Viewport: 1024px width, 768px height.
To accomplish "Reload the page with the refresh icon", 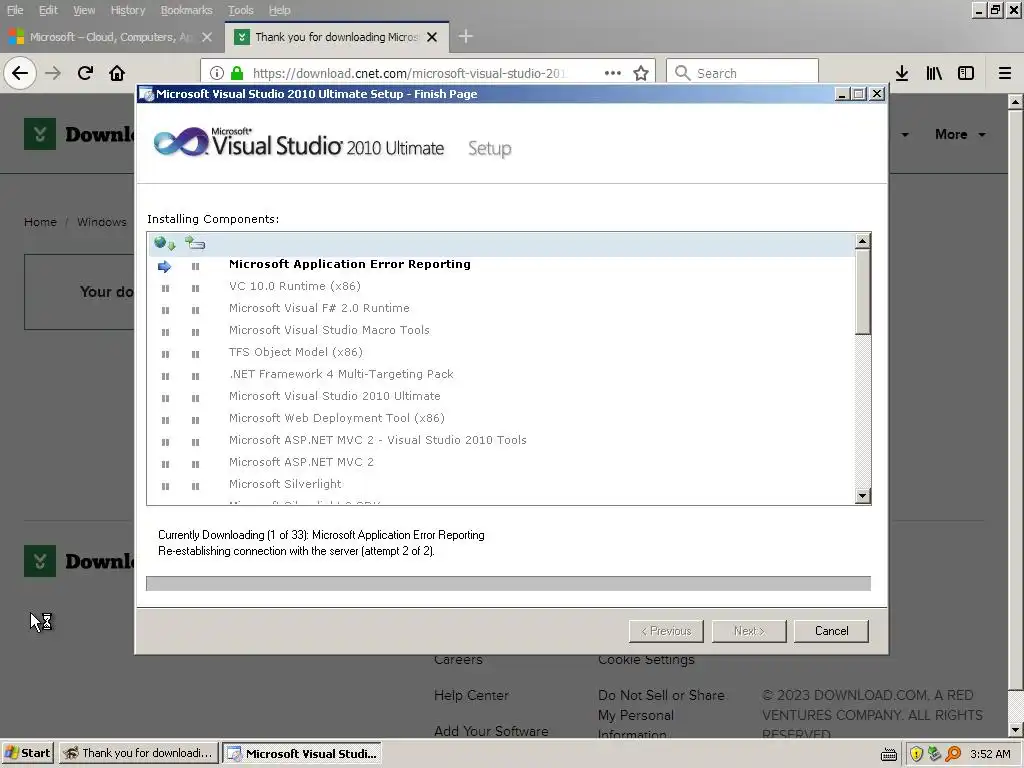I will tap(85, 73).
